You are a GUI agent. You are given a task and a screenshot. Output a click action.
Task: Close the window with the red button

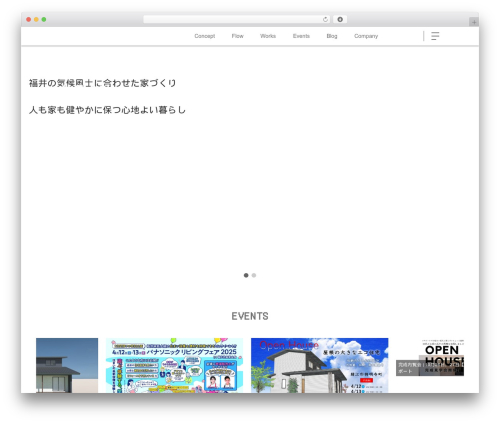point(29,20)
